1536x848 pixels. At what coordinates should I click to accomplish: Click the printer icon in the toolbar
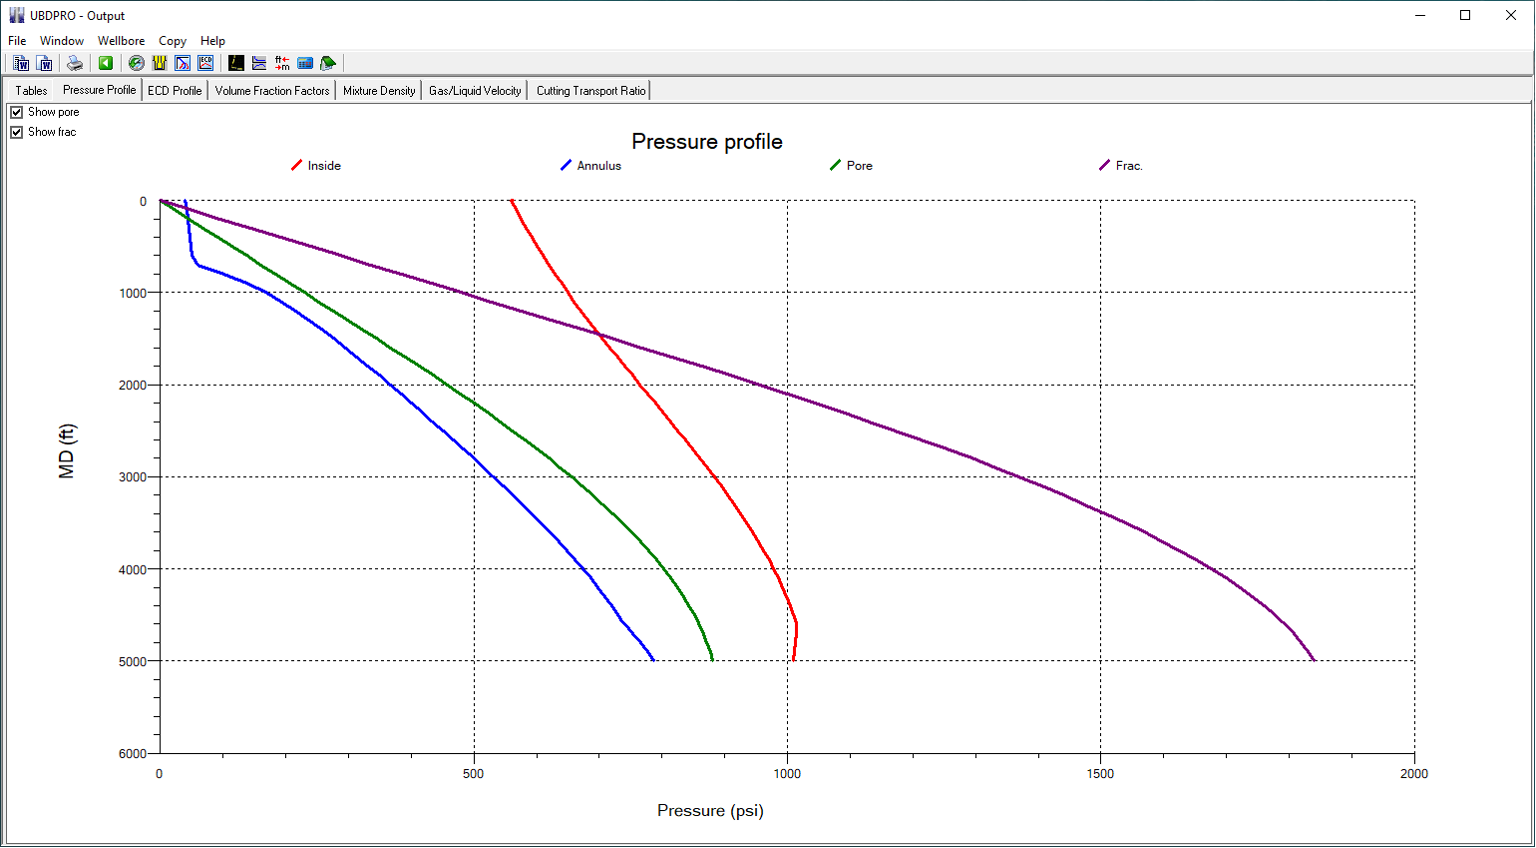pos(75,63)
